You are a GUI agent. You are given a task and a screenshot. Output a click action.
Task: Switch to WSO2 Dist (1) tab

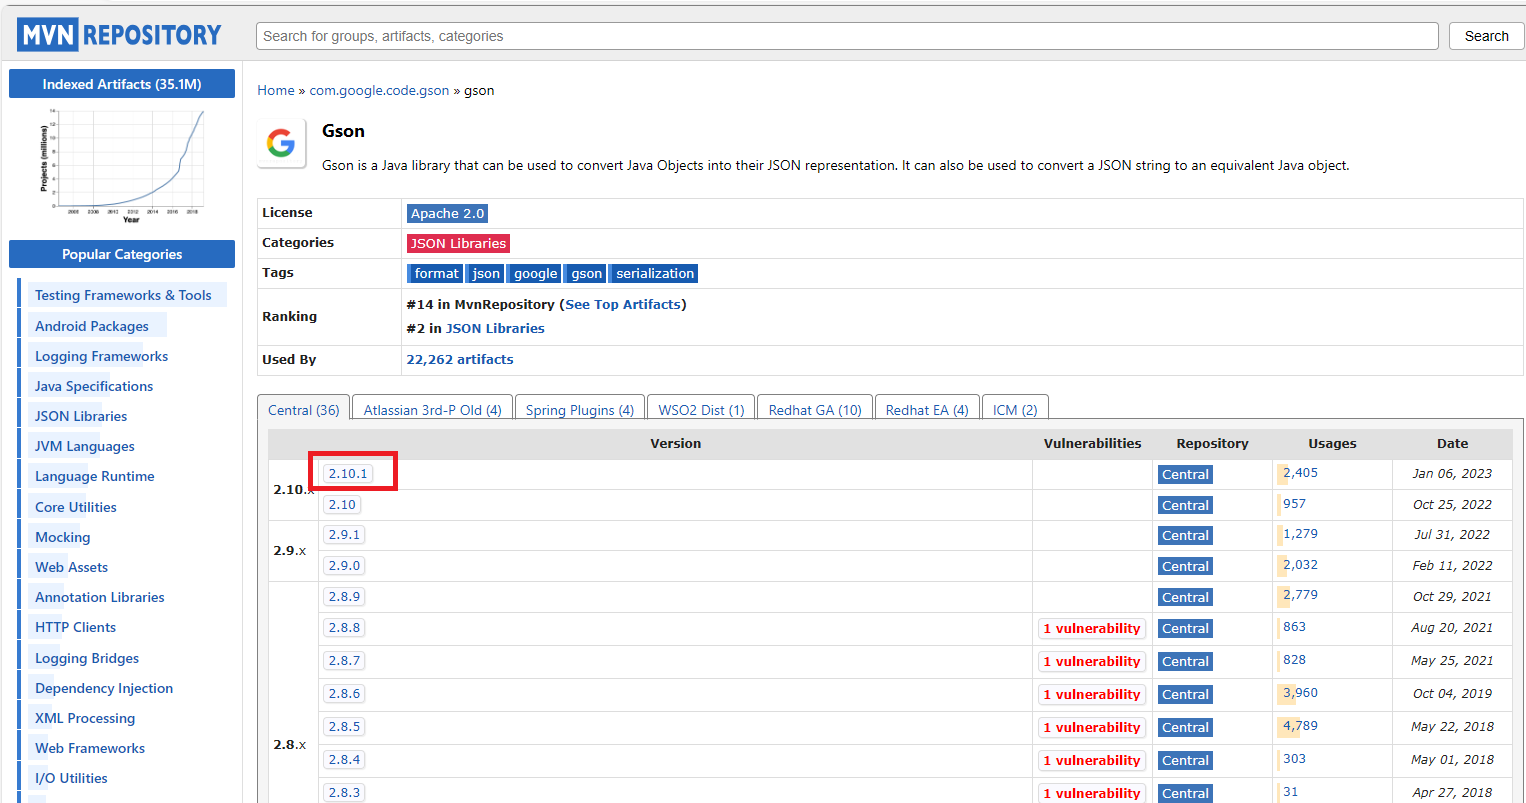pos(701,410)
